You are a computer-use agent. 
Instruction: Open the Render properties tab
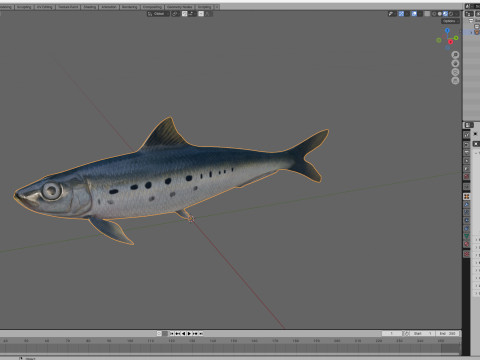[x=467, y=144]
